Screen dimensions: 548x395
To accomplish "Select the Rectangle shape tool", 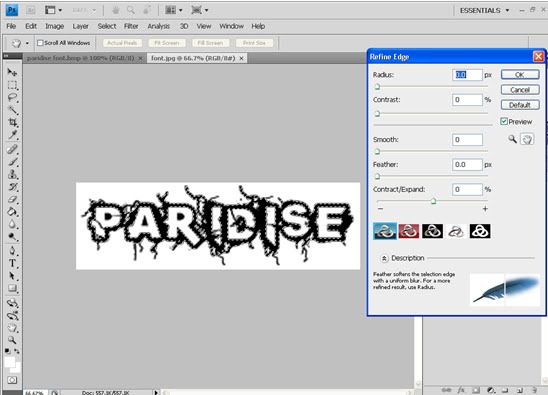I will point(12,288).
